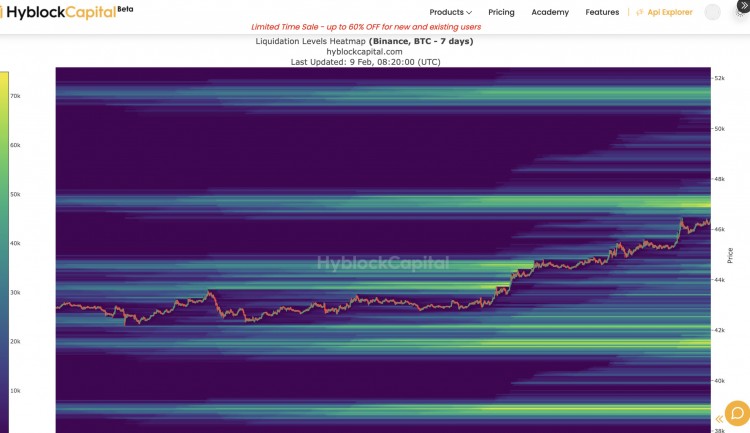The width and height of the screenshot is (750, 433).
Task: Click the vertical Price axis title
Action: coord(730,255)
